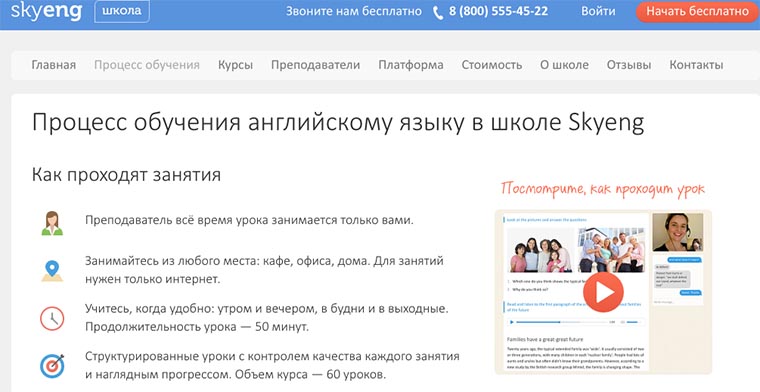Click text 'Занимайтесь из любого места'
The image size is (760, 392).
[x=172, y=261]
